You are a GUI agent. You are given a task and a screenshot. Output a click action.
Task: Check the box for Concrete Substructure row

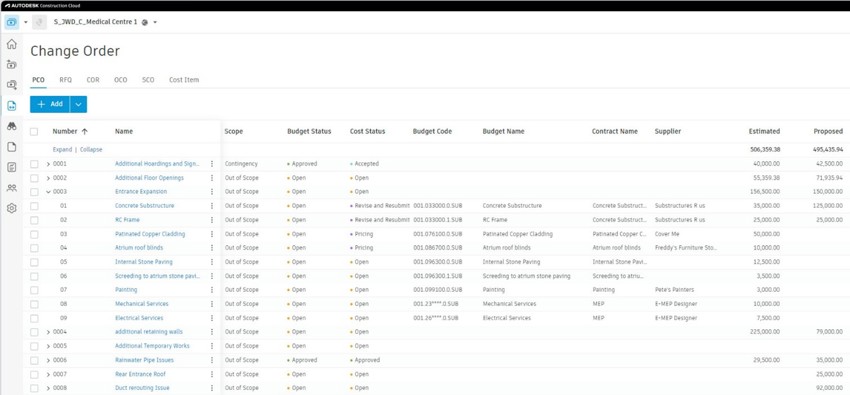(34, 206)
